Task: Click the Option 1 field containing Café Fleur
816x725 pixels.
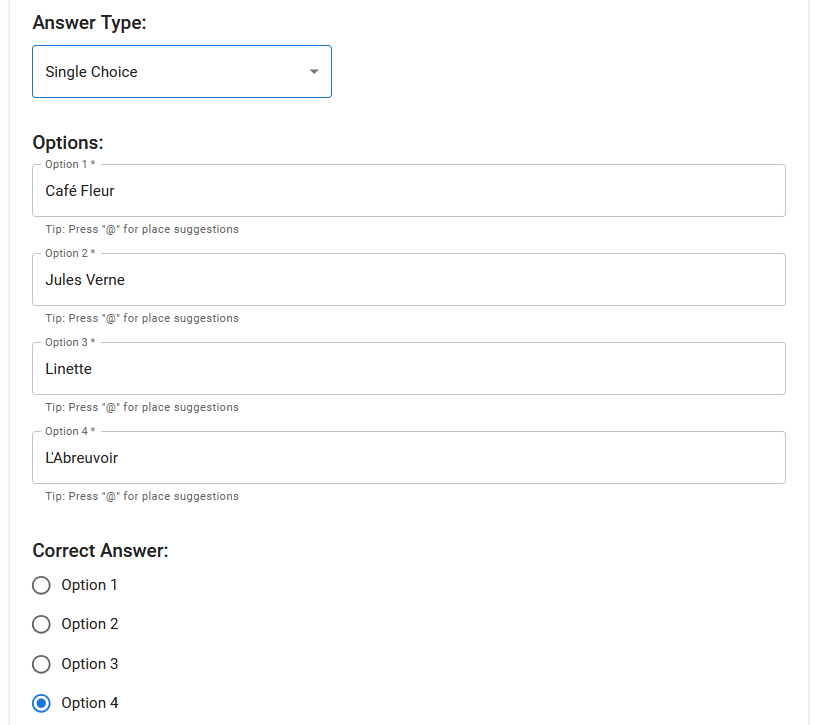Action: (408, 191)
